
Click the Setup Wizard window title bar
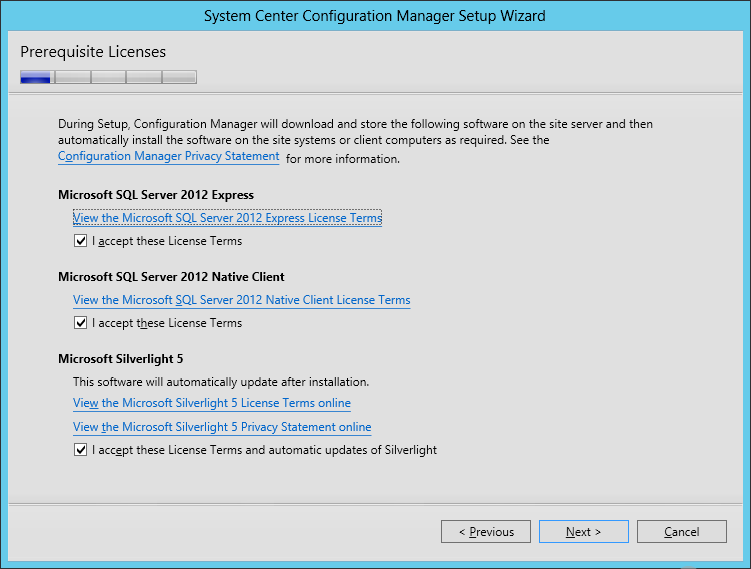[x=375, y=16]
